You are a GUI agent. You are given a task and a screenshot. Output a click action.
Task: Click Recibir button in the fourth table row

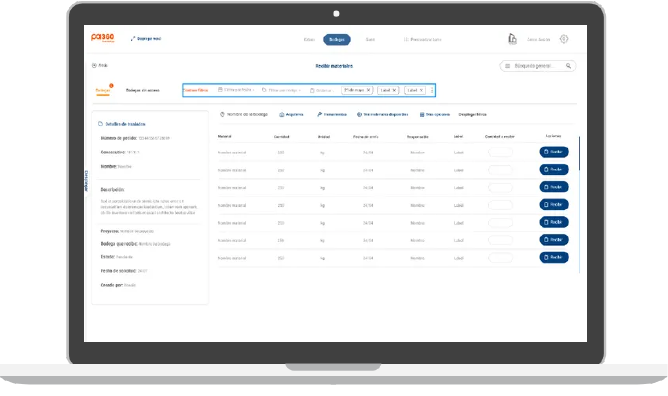[x=554, y=205]
